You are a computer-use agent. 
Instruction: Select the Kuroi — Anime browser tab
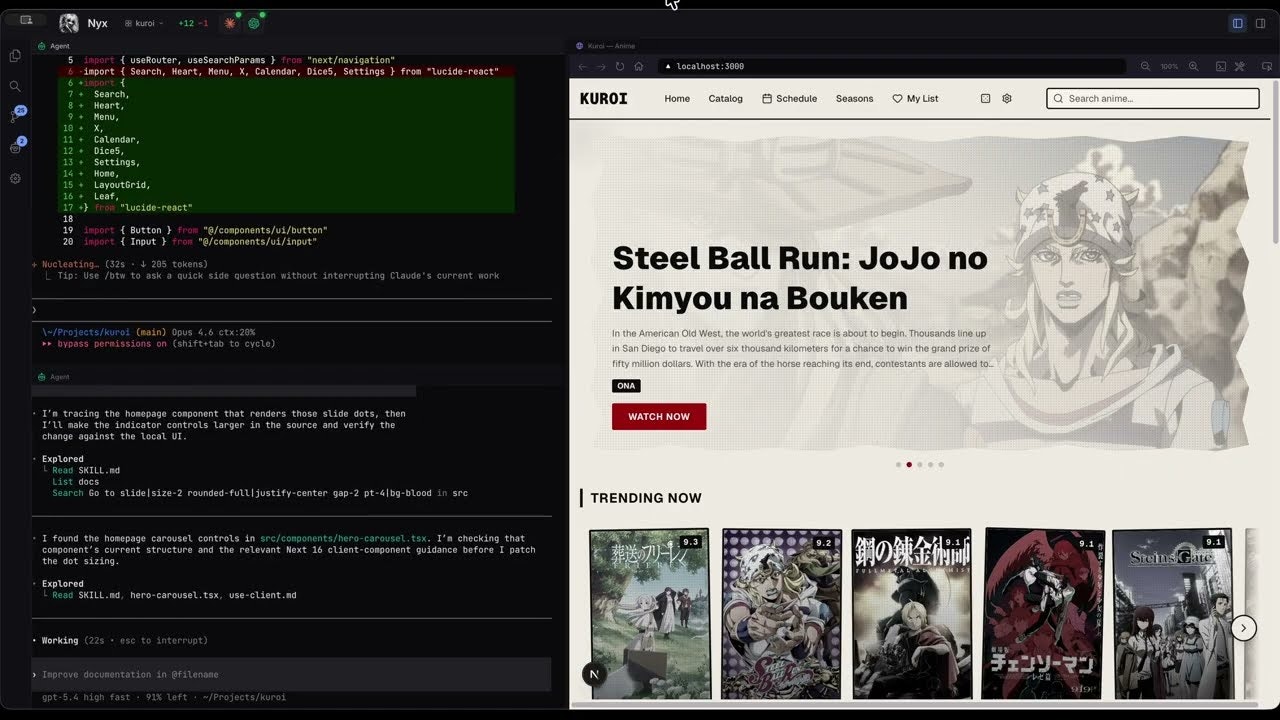pyautogui.click(x=606, y=46)
